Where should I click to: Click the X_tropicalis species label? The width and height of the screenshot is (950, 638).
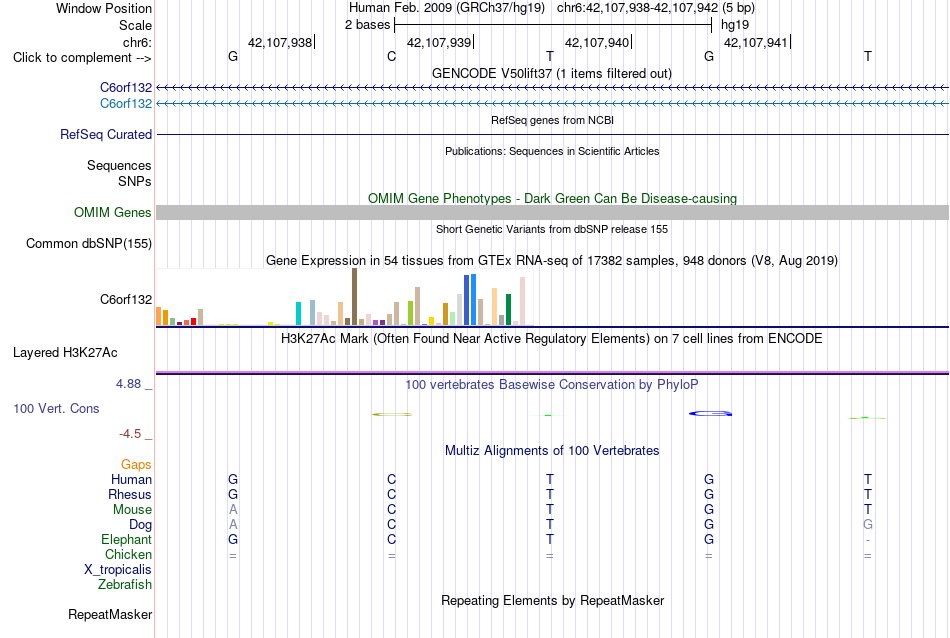pyautogui.click(x=118, y=570)
